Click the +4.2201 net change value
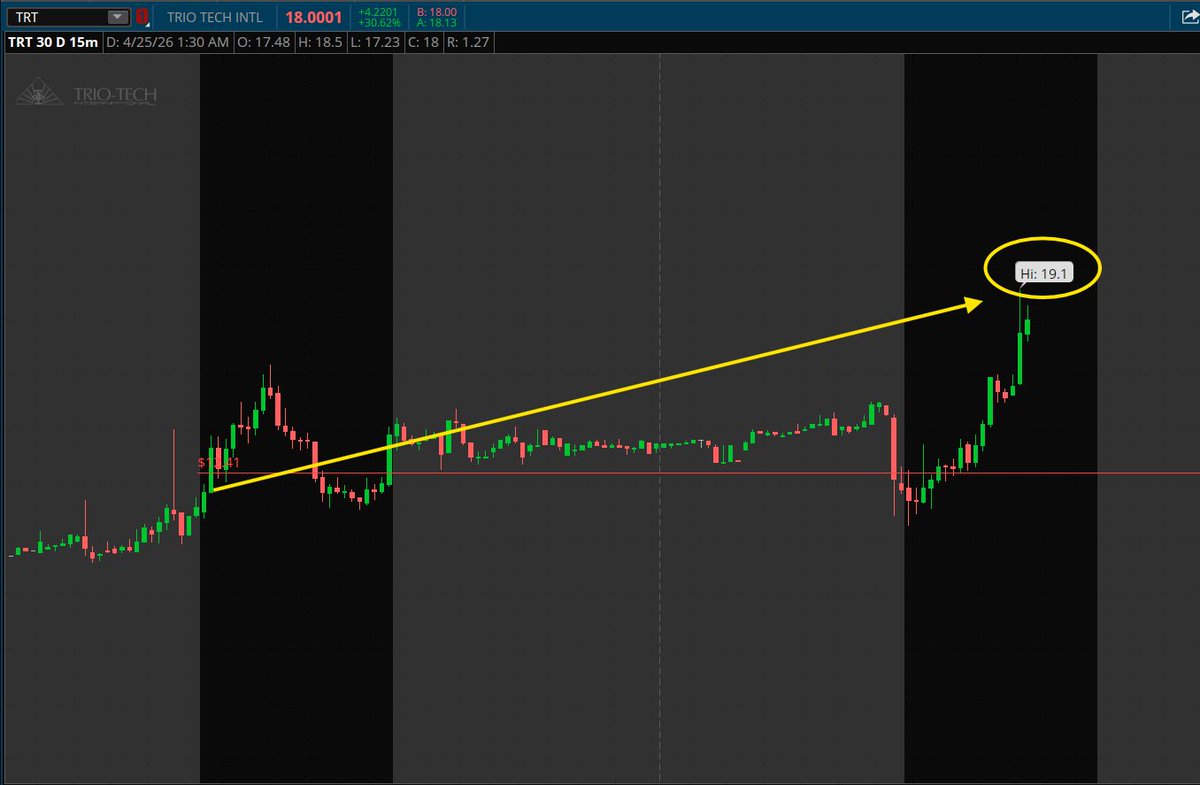 pyautogui.click(x=377, y=11)
